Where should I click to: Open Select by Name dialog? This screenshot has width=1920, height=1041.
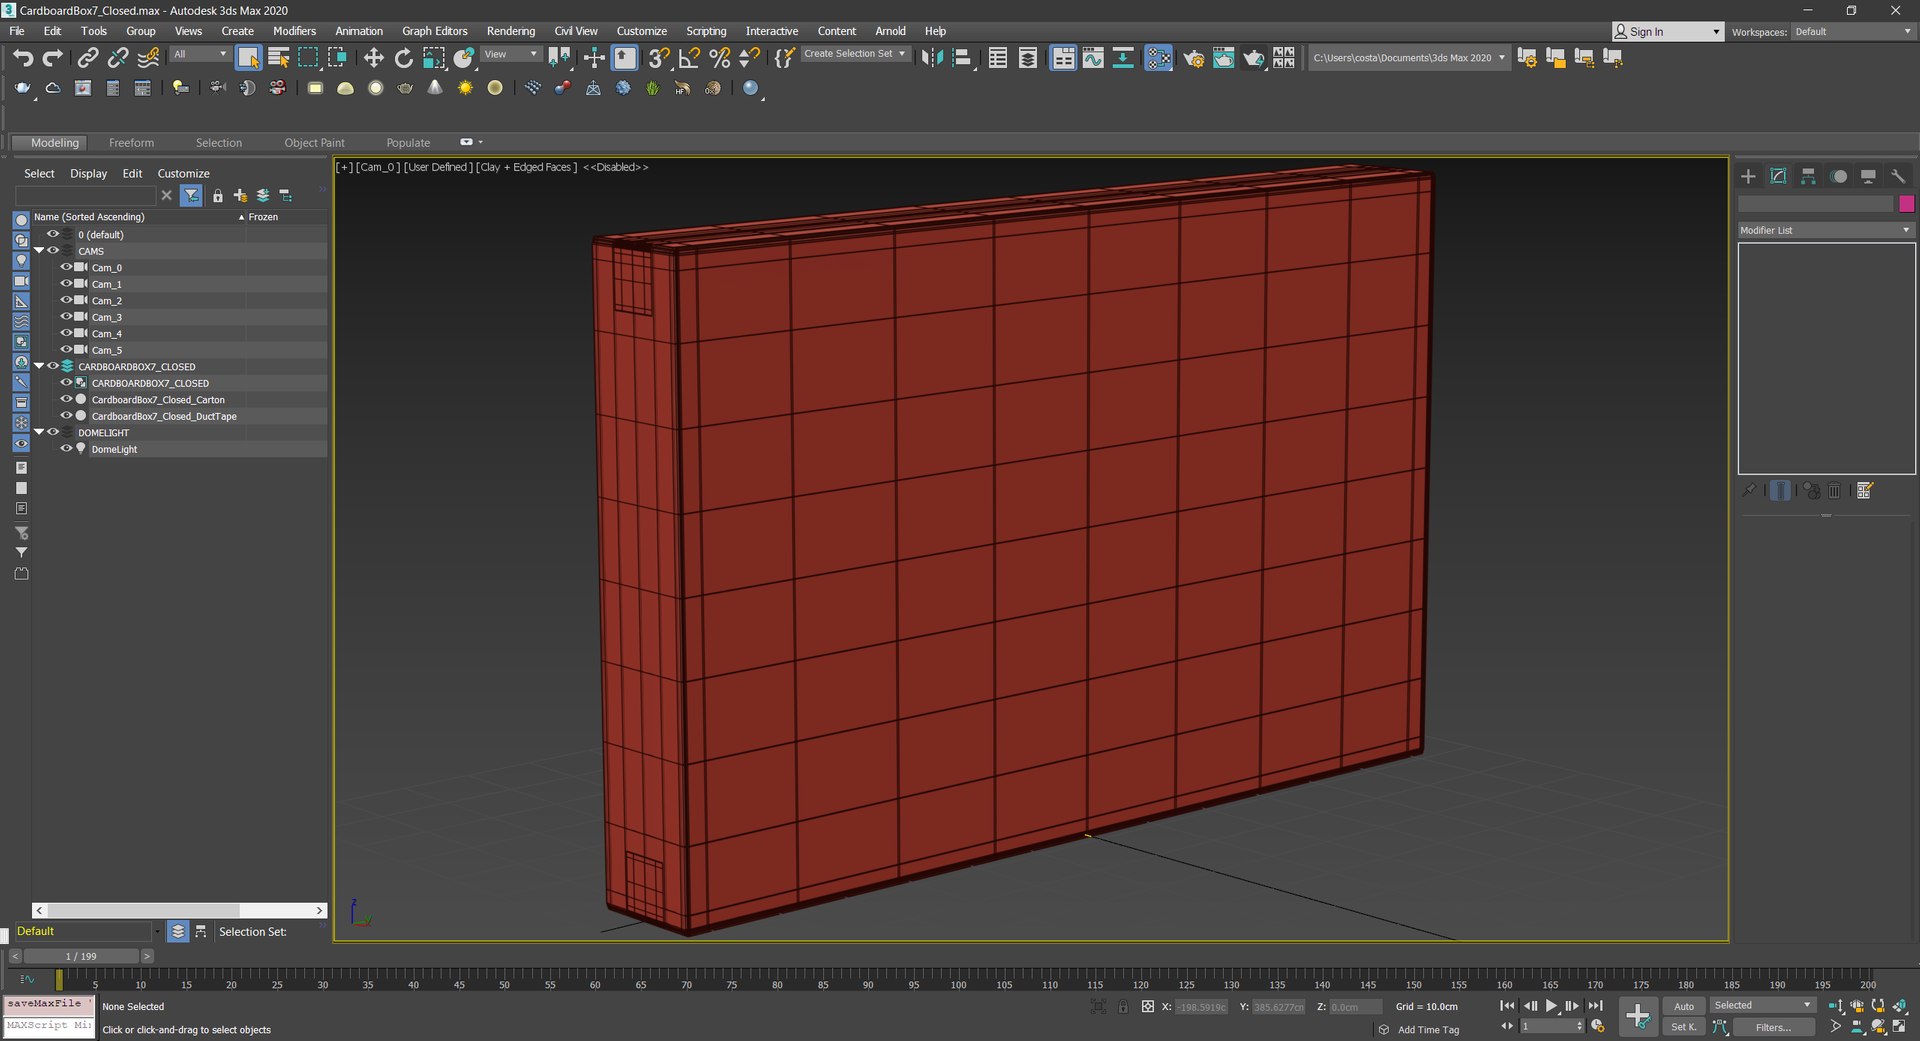click(x=279, y=58)
